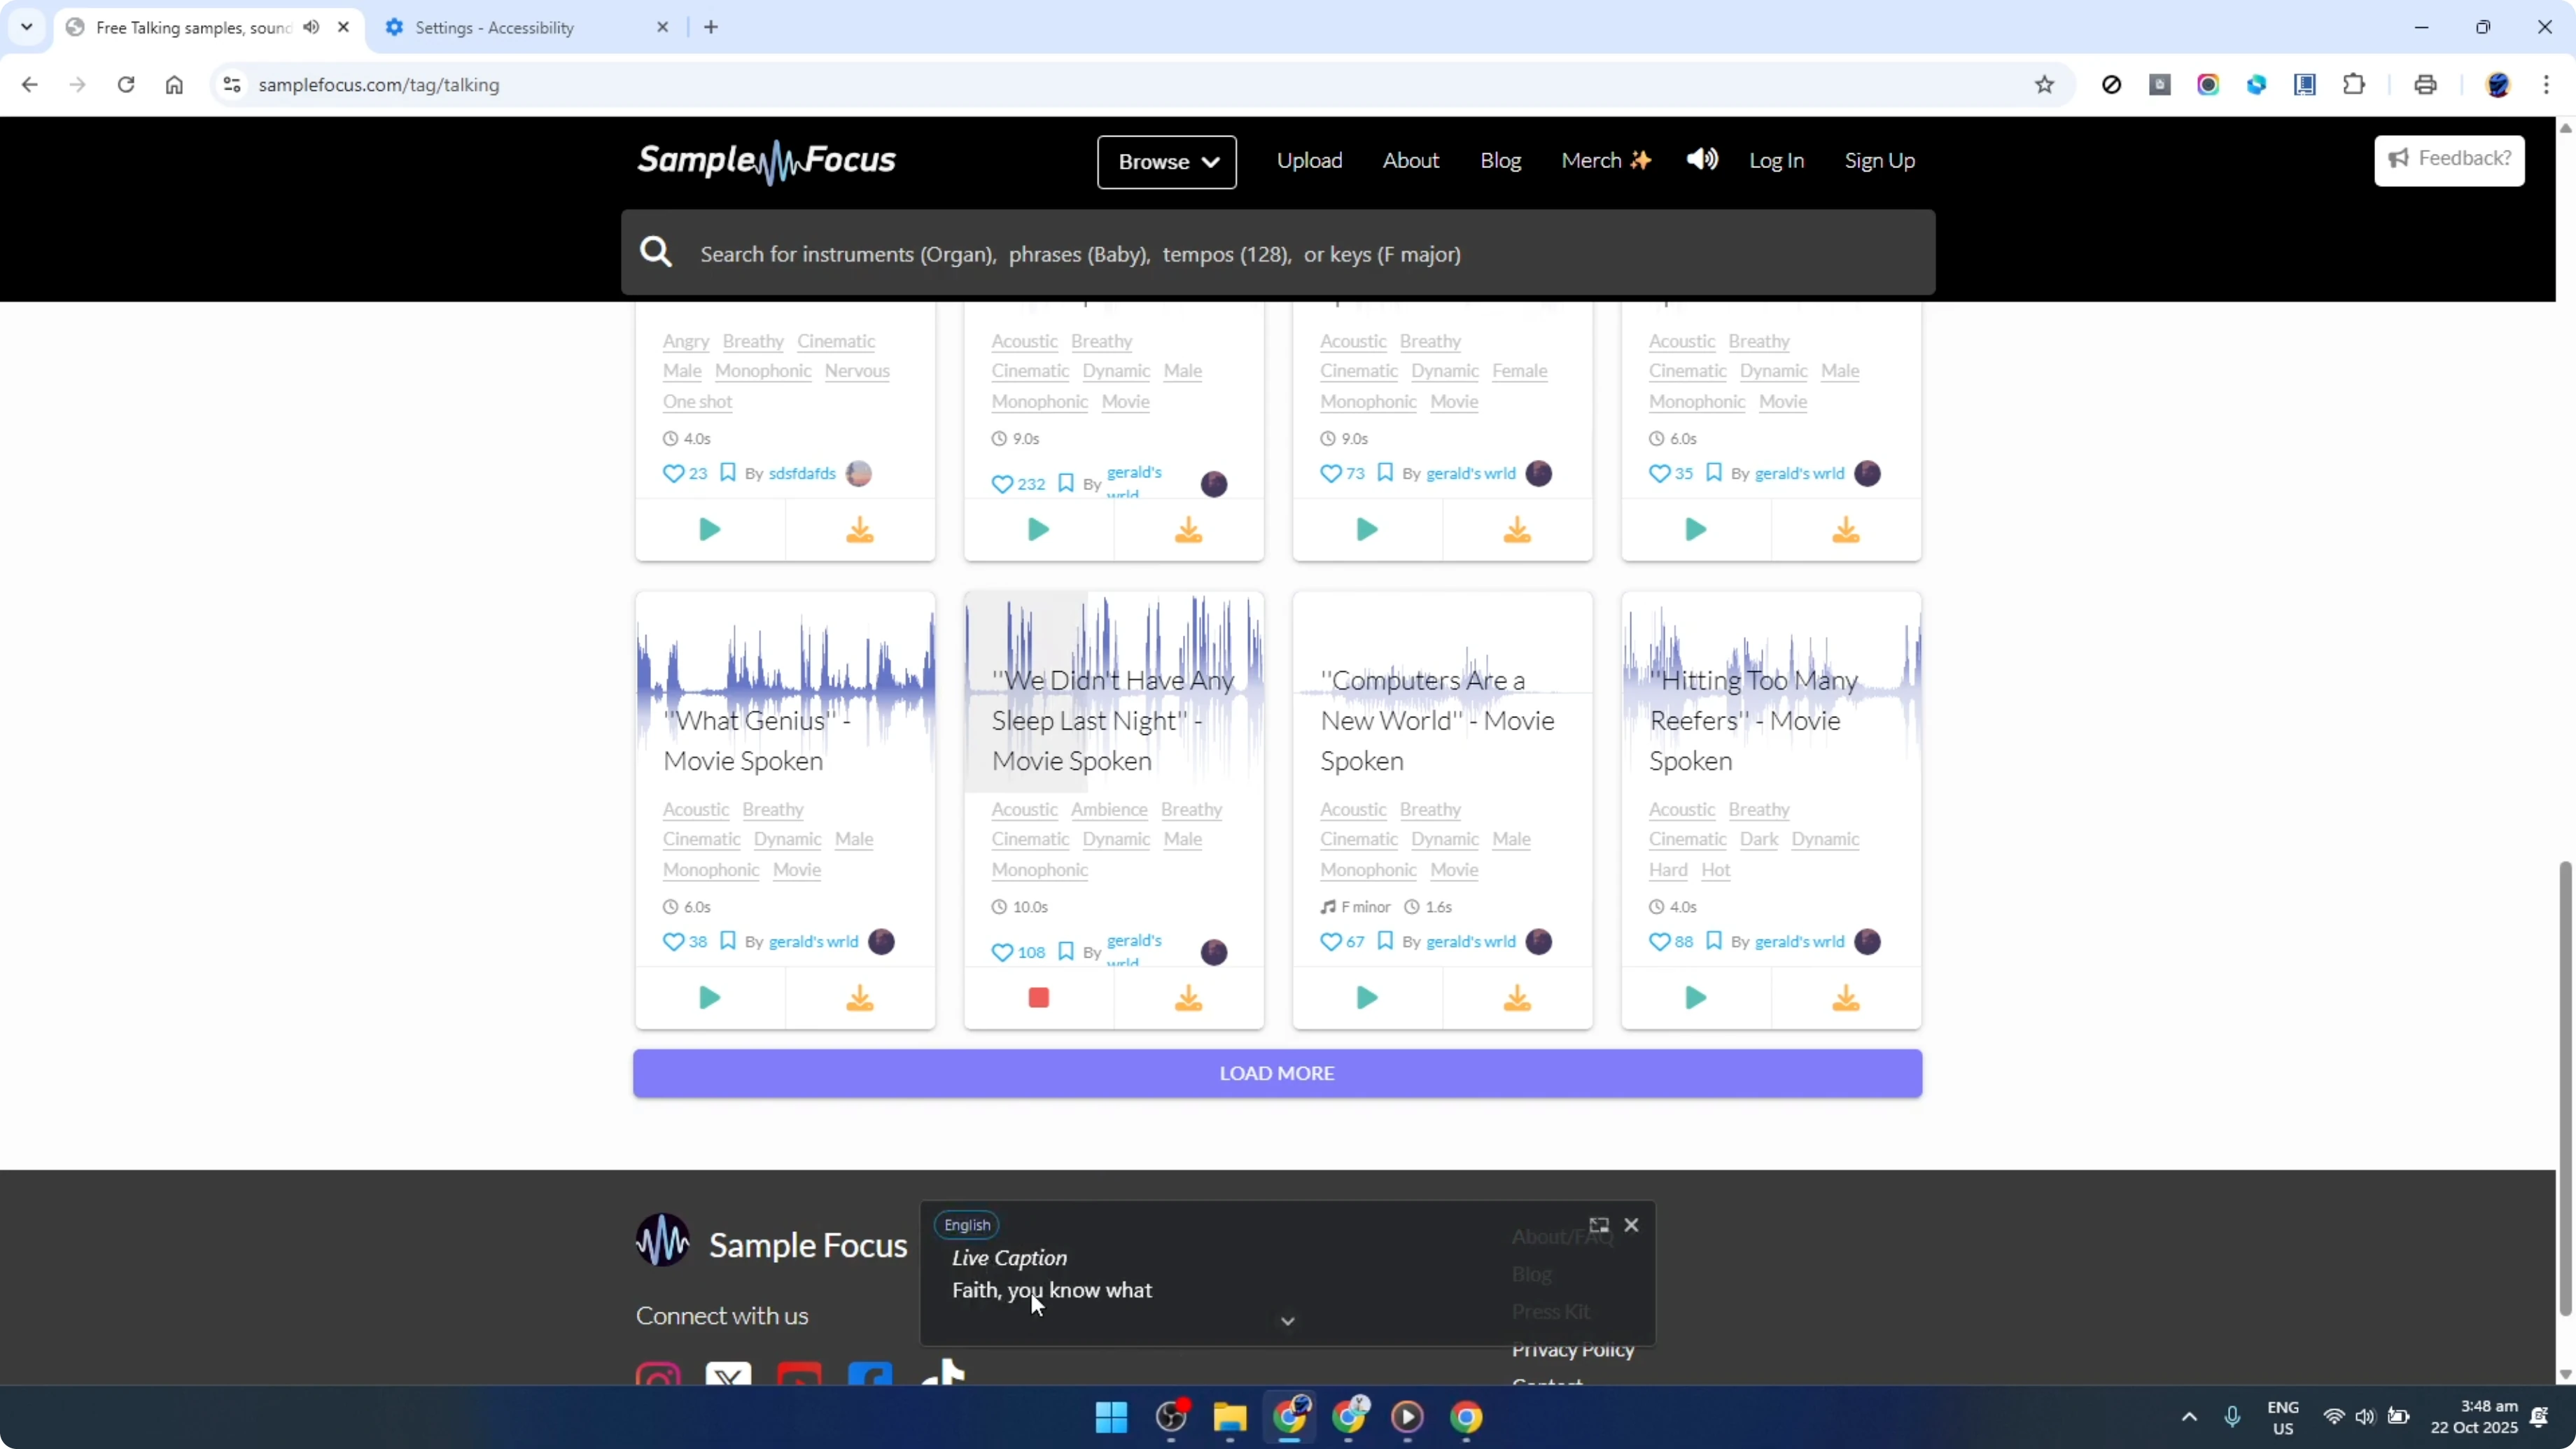Download "We Didn't Have Any Sleep Last Night" sample
The image size is (2576, 1449).
point(1188,998)
